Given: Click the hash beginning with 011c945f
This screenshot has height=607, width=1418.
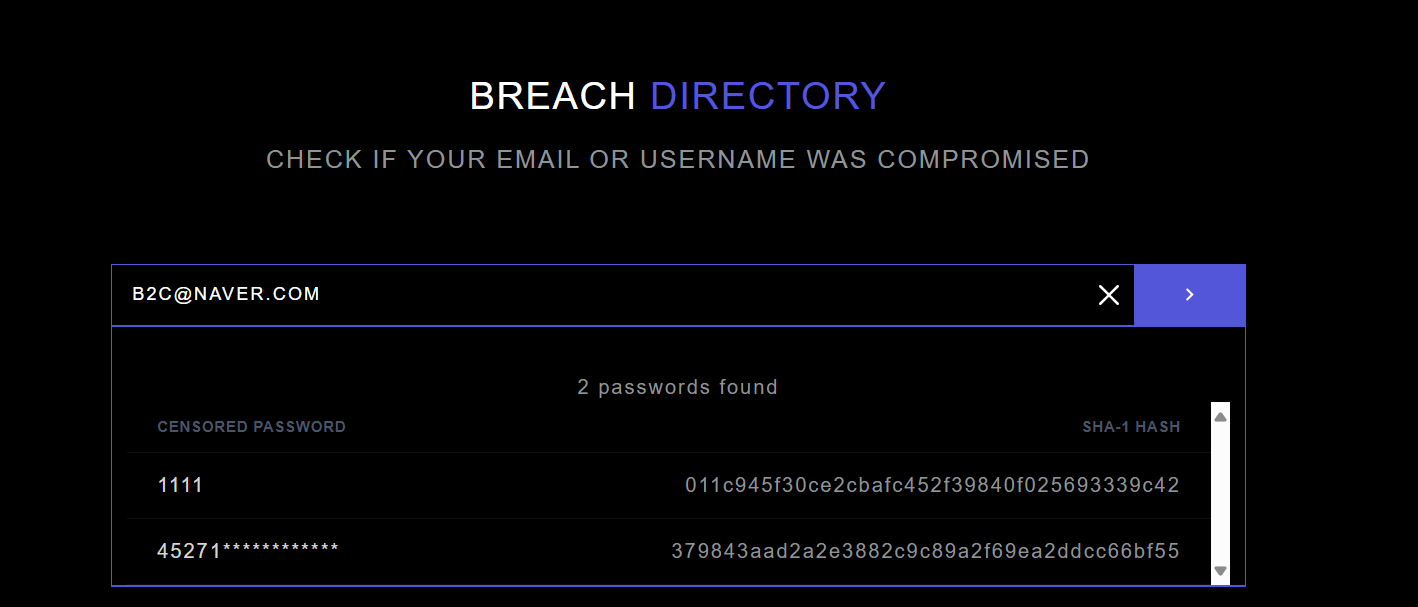Looking at the screenshot, I should click(x=932, y=485).
